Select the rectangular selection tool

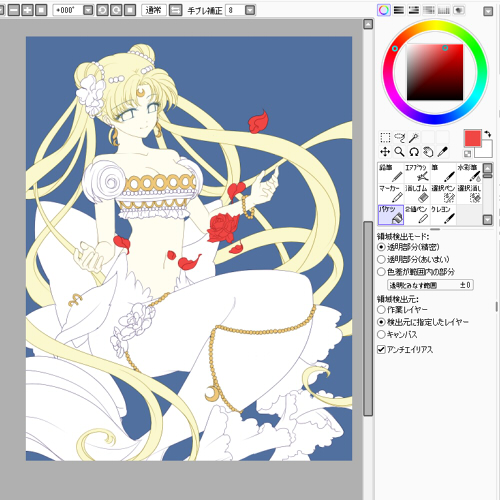coord(385,137)
